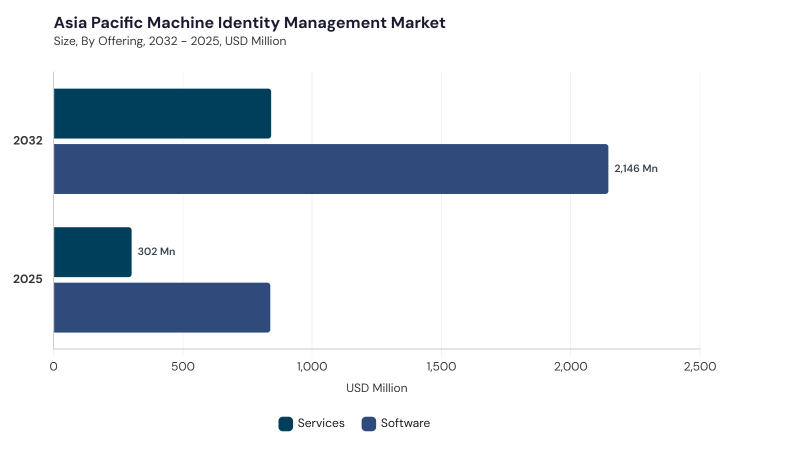Screen dimensions: 800x450
Task: Click the Software legend color swatch
Action: [369, 423]
